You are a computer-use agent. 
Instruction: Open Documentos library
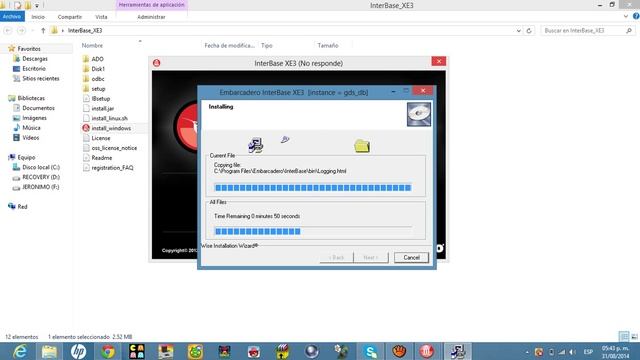38,108
